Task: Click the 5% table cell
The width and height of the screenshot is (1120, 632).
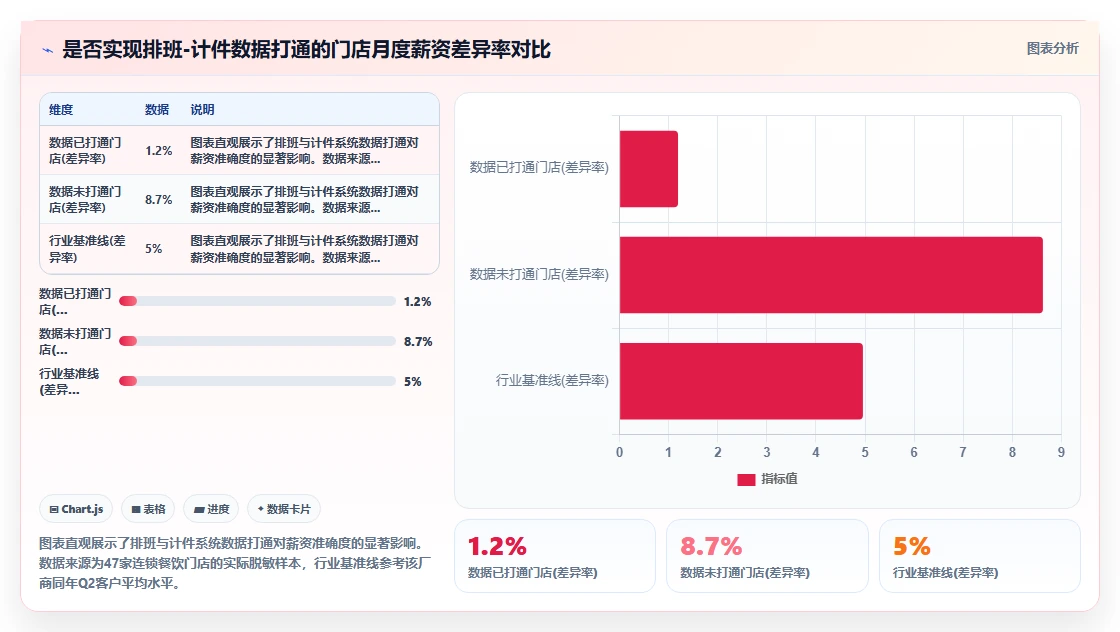Action: [154, 249]
